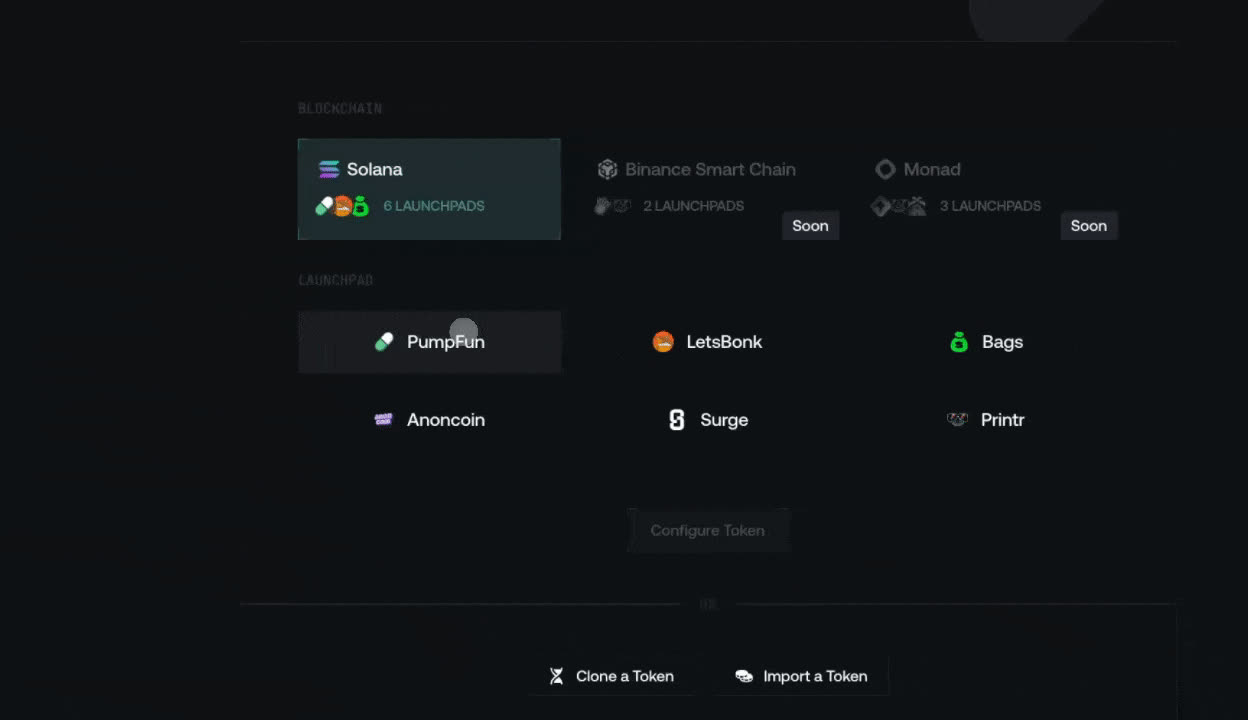
Task: Click the LetsBonk orange logo icon
Action: 663,342
